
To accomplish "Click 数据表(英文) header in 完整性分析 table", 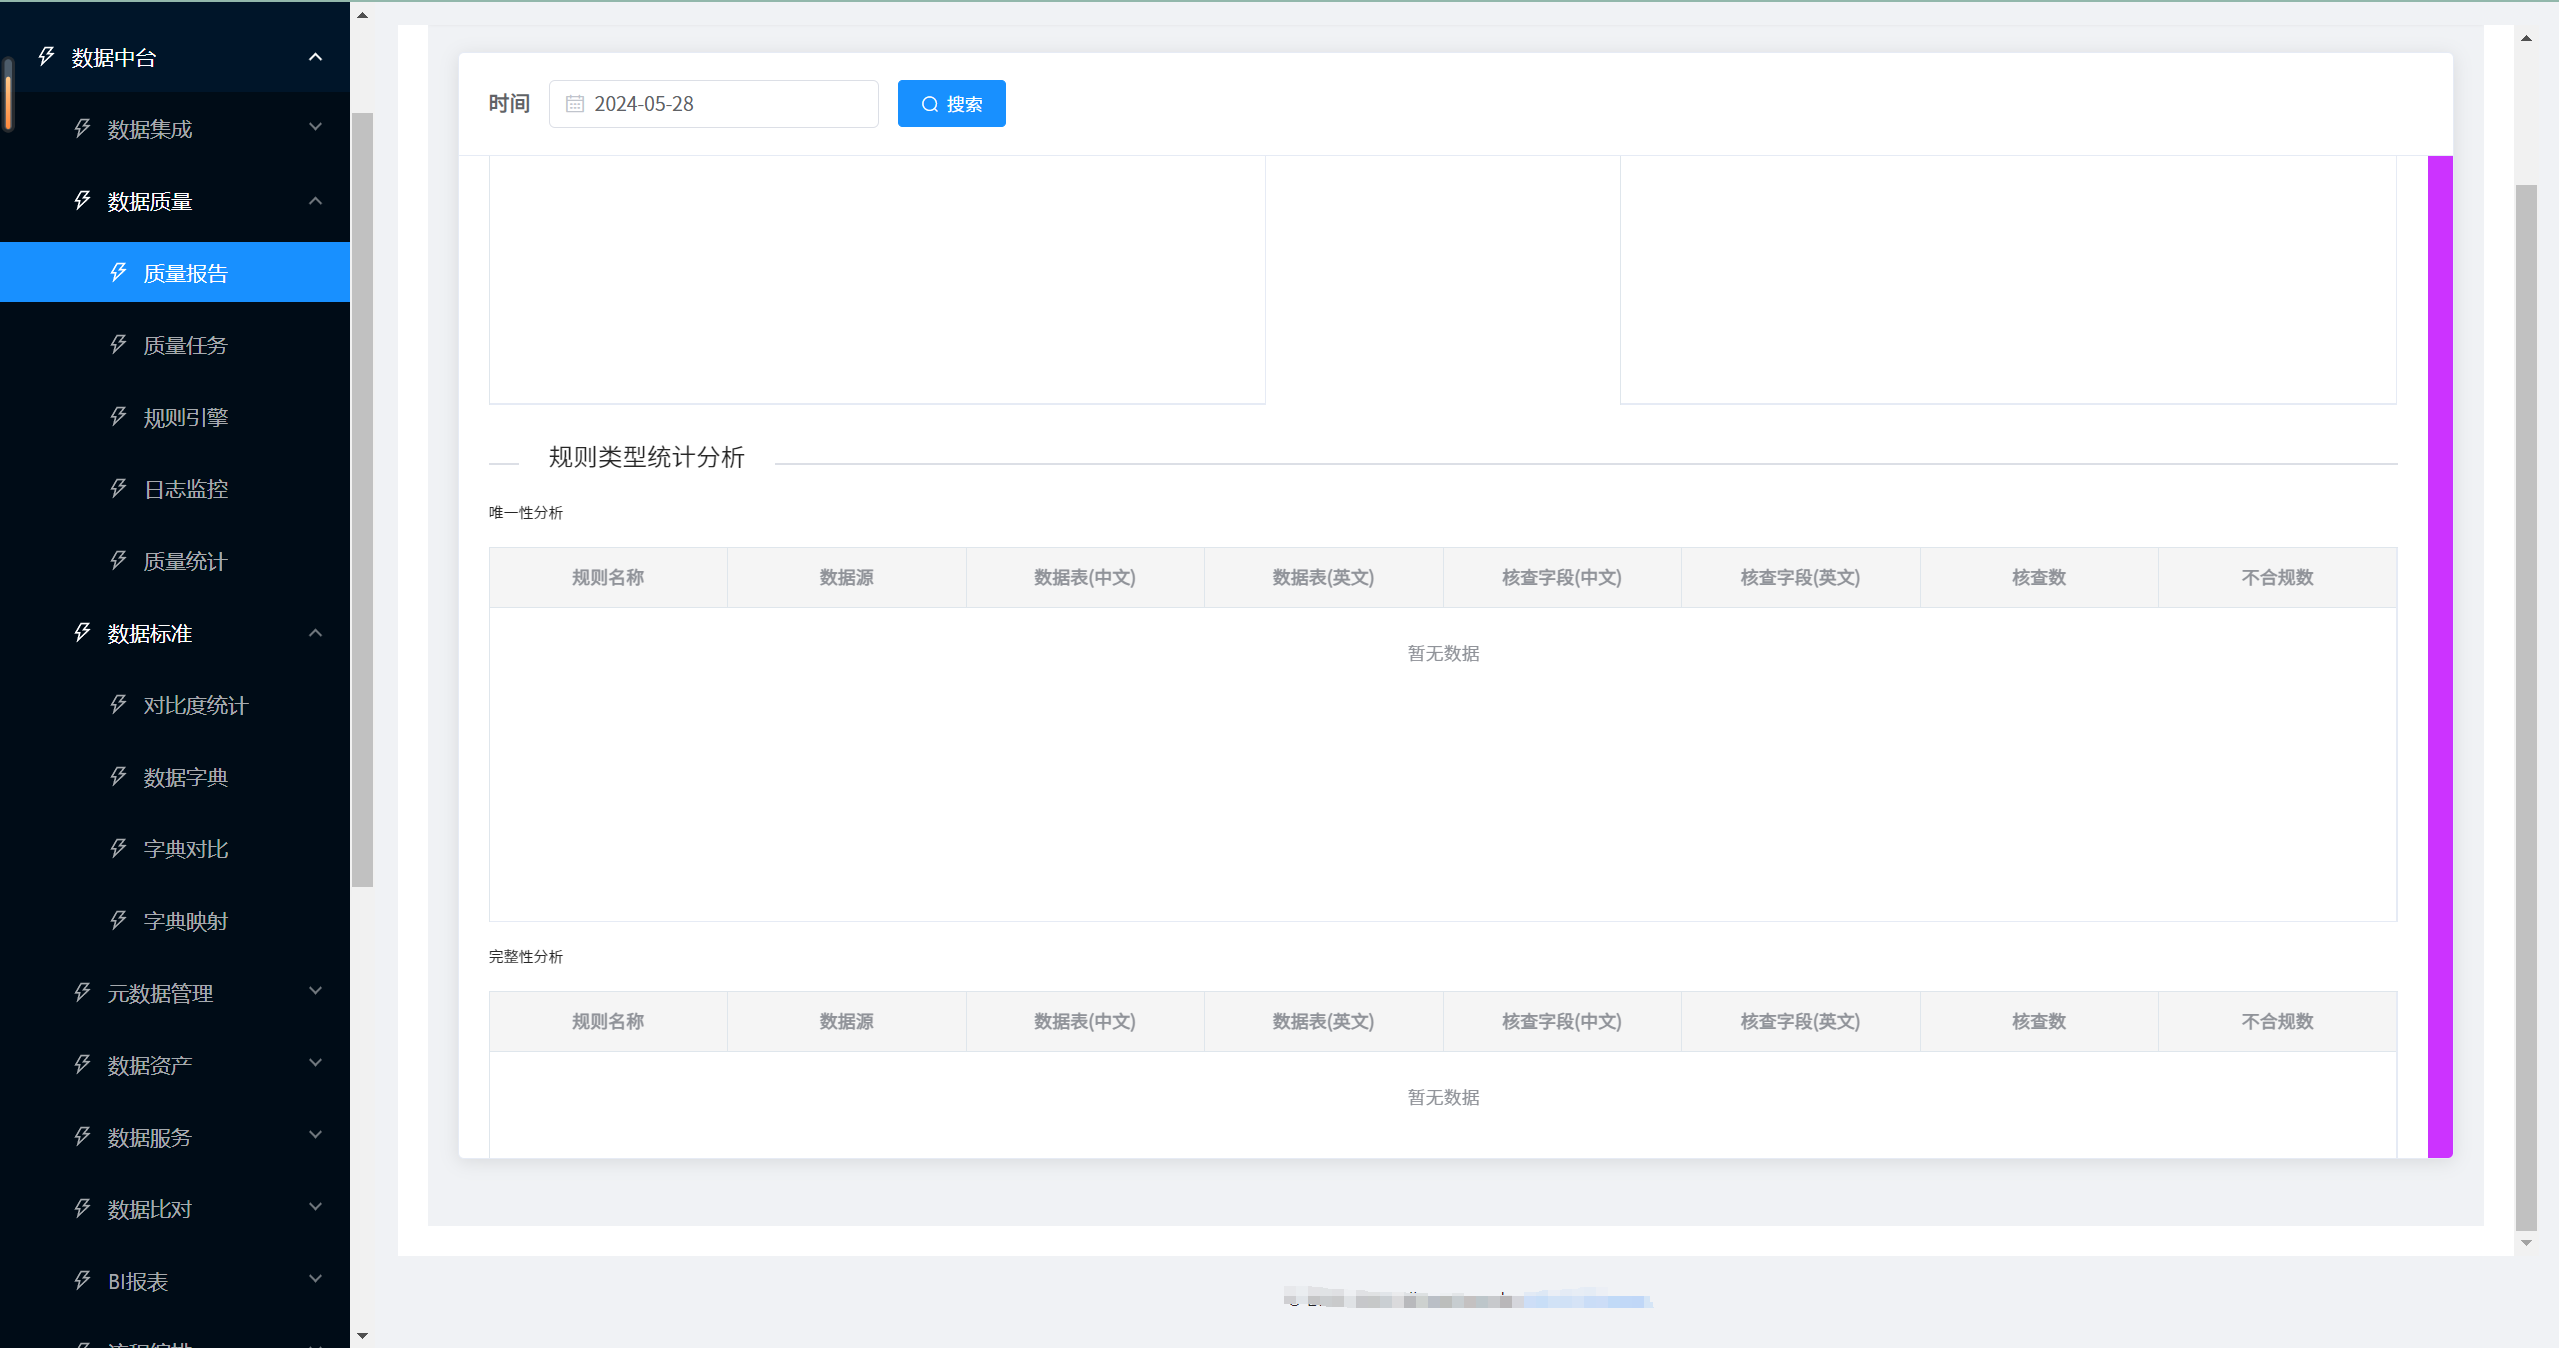I will pyautogui.click(x=1323, y=1021).
